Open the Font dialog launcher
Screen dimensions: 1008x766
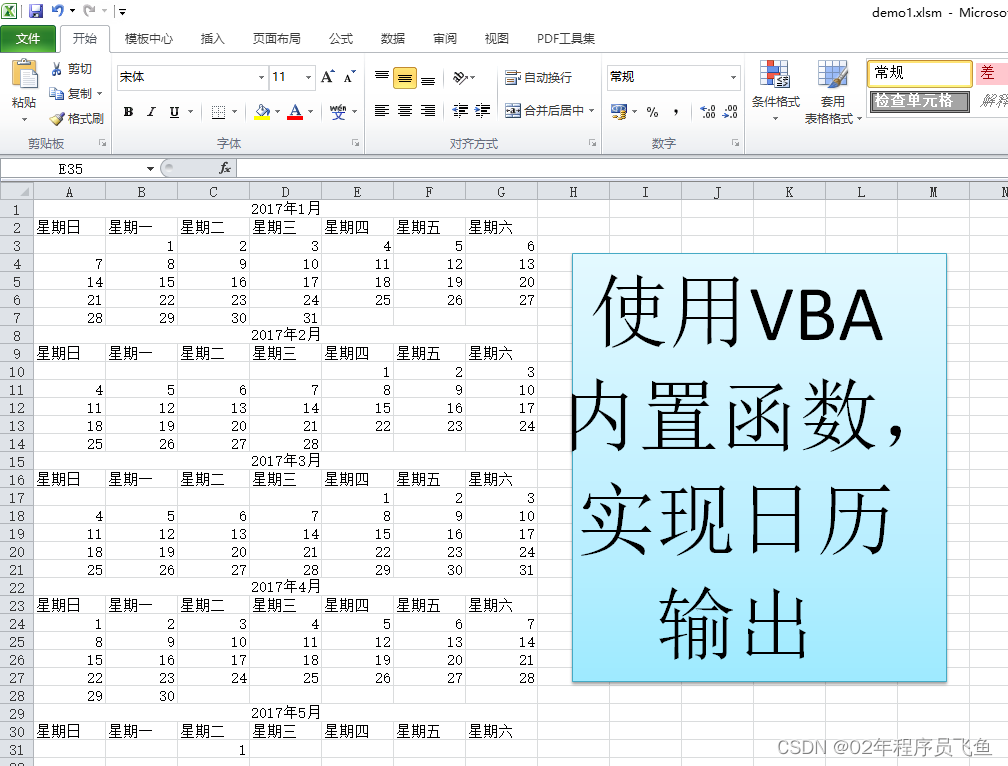(356, 143)
